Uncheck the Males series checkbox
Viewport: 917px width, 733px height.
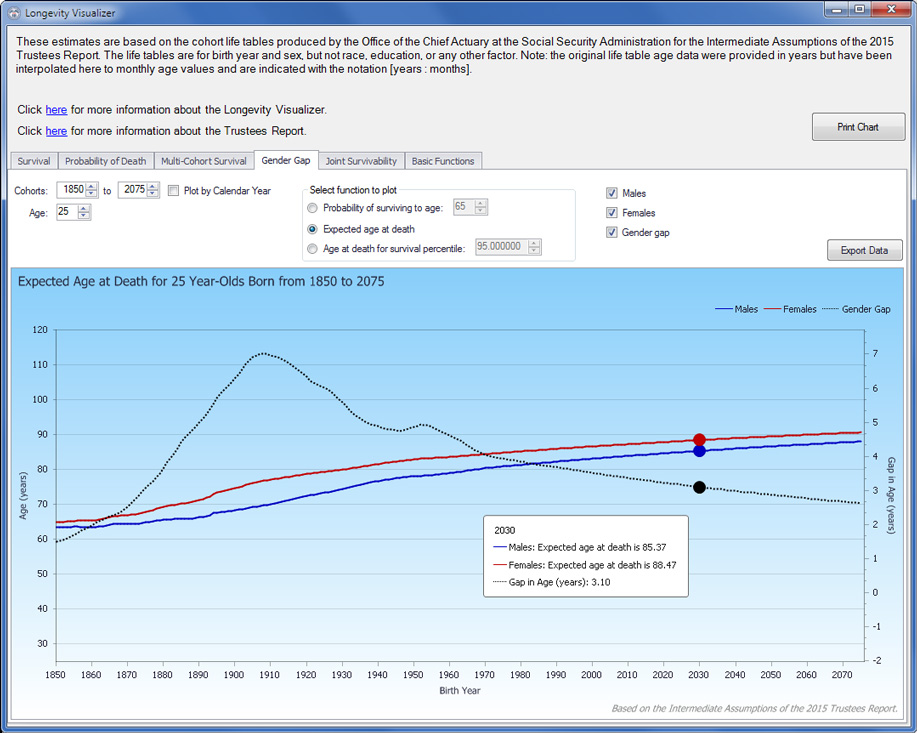click(x=612, y=193)
